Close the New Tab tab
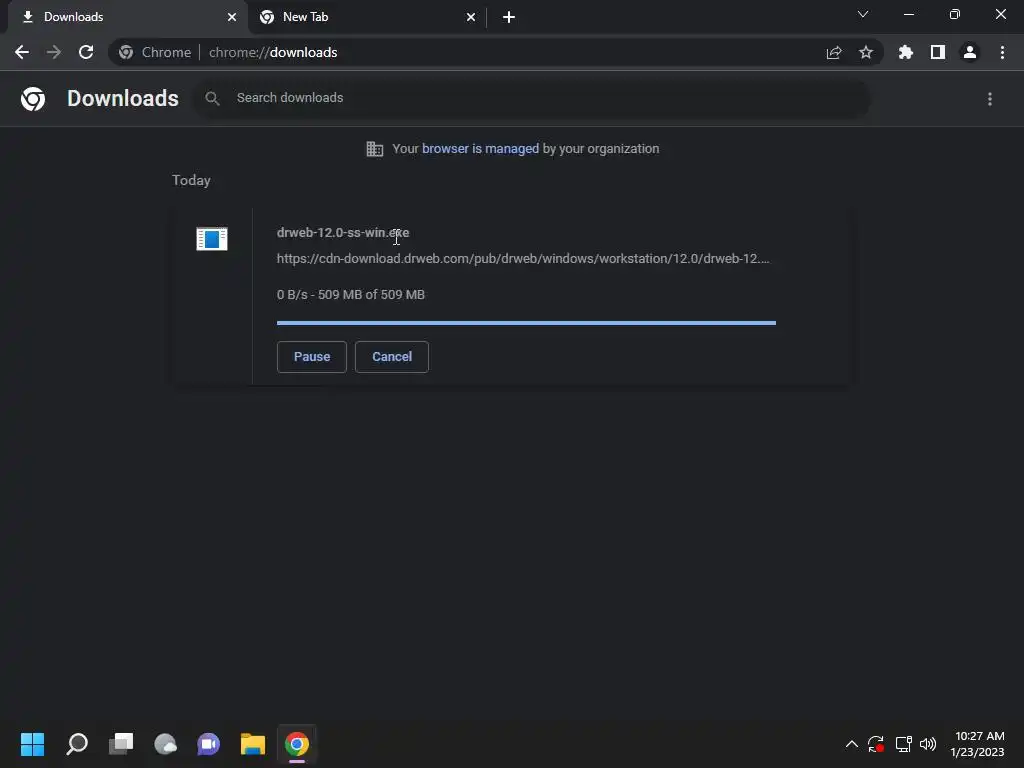1024x768 pixels. coord(471,17)
